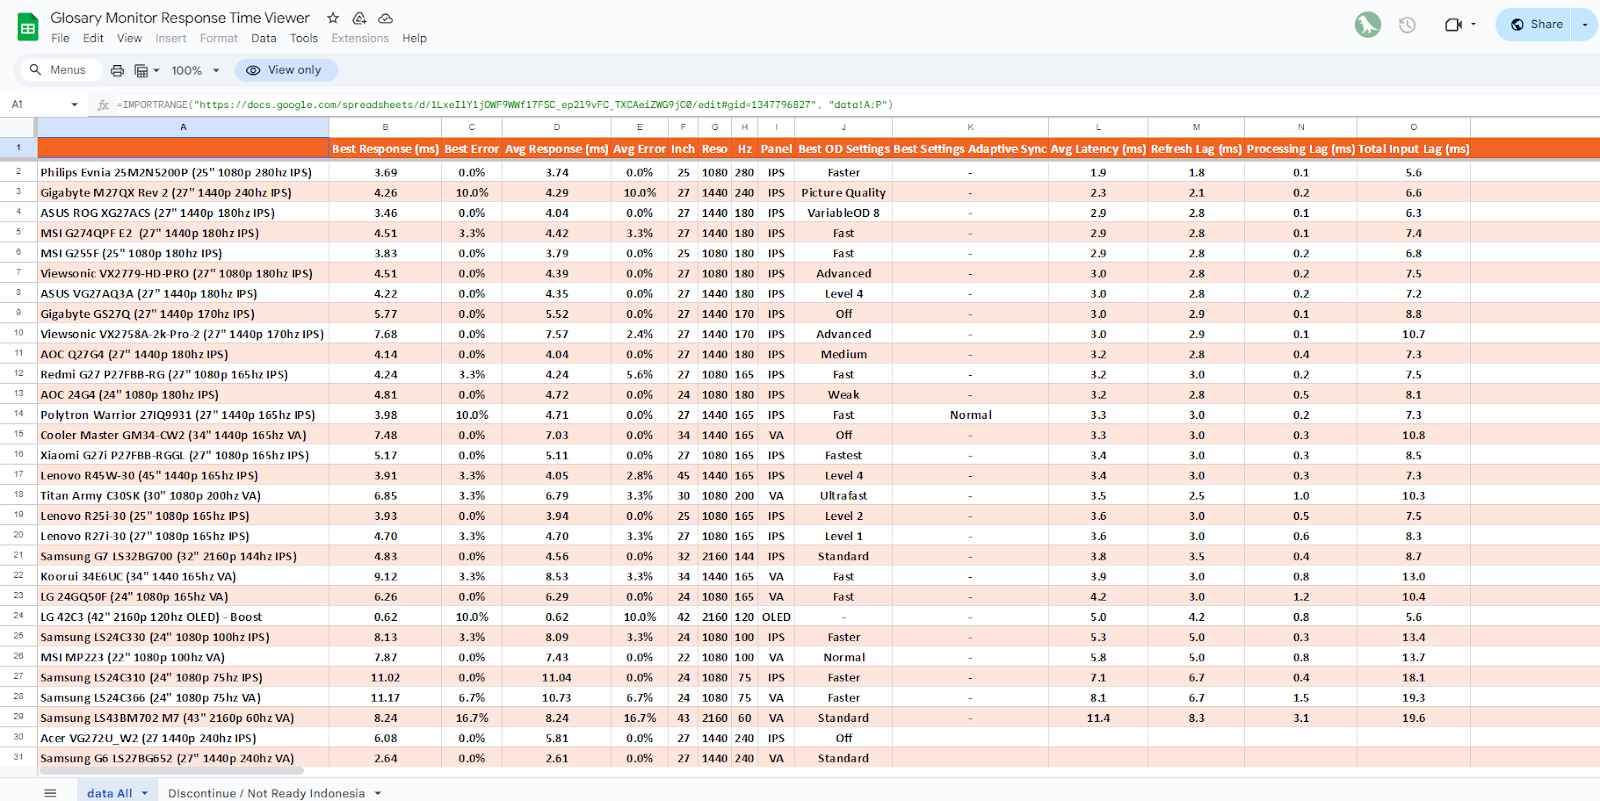Click the function fx icon
Image resolution: width=1600 pixels, height=801 pixels.
click(x=103, y=104)
